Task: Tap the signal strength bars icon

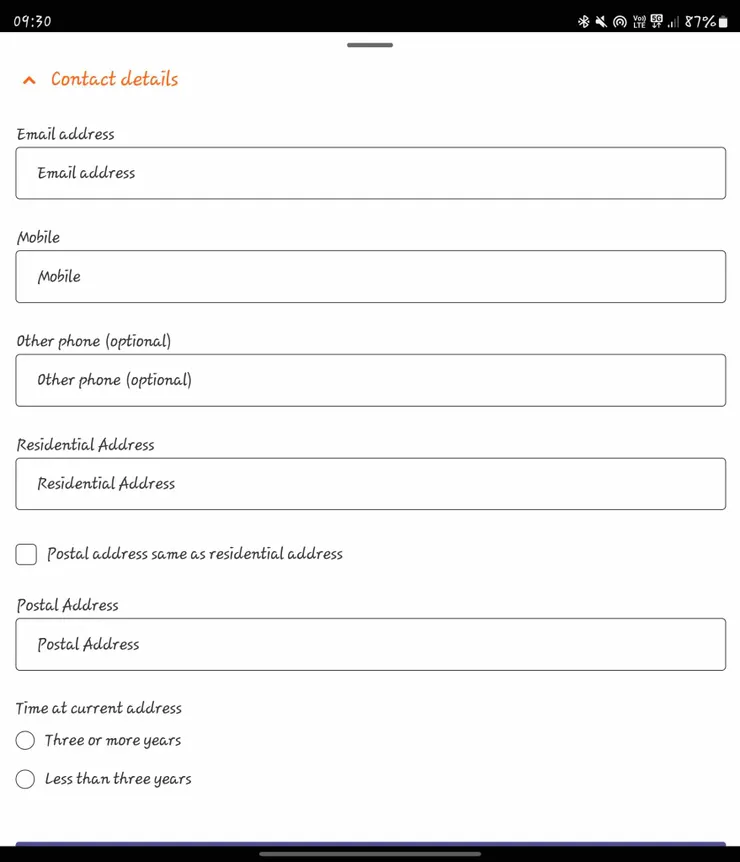Action: 674,21
